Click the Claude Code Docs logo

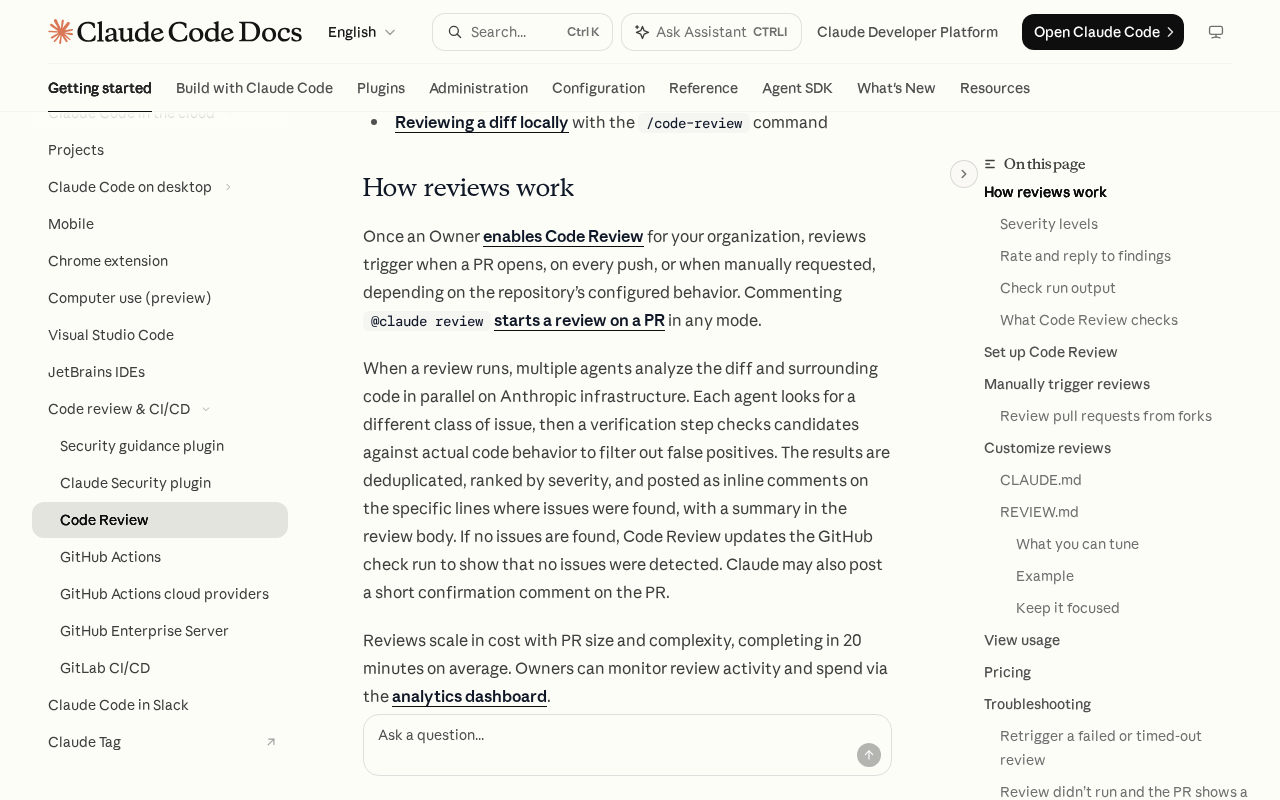[175, 32]
